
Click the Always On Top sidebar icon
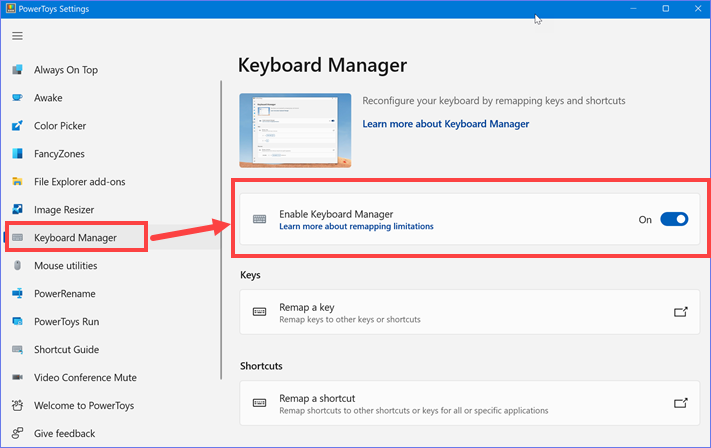pos(16,70)
